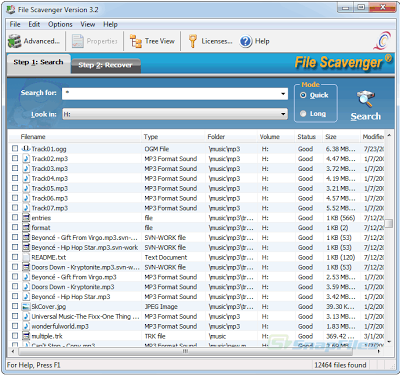Screen dimensions: 400x375
Task: Click the File Scavenger title bar icon
Action: pyautogui.click(x=11, y=10)
